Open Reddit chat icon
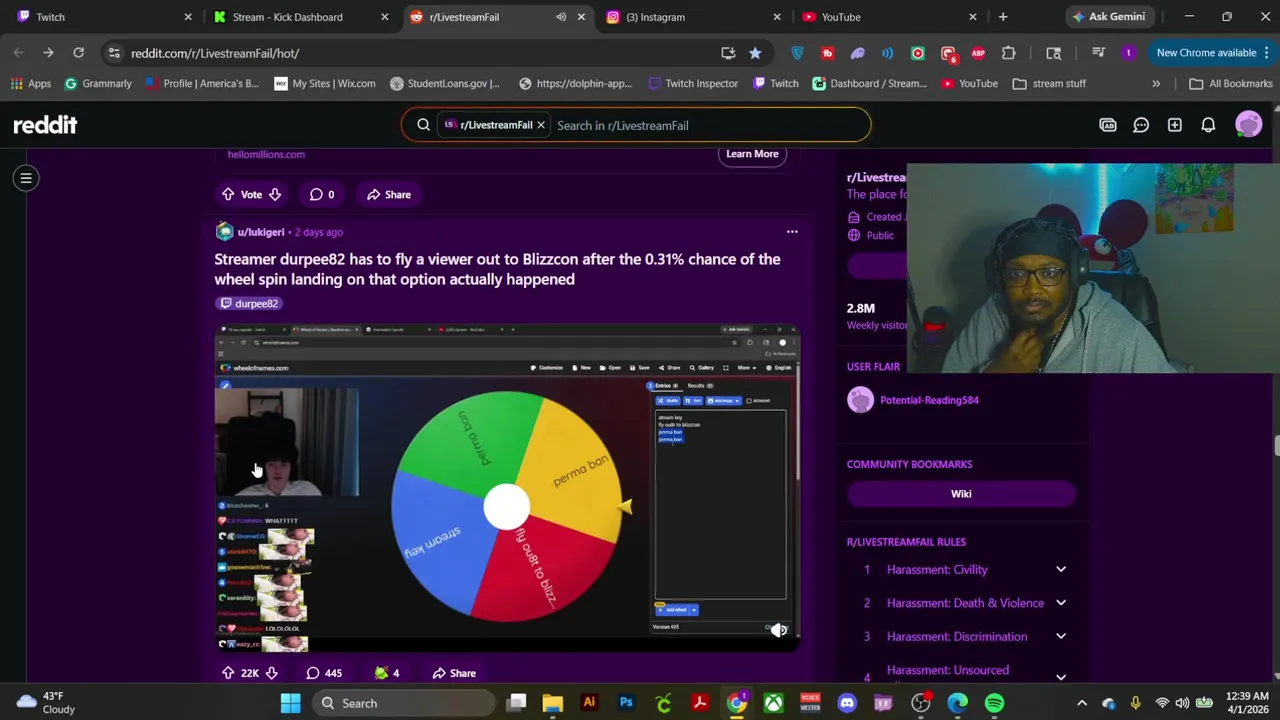1280x720 pixels. (x=1141, y=125)
